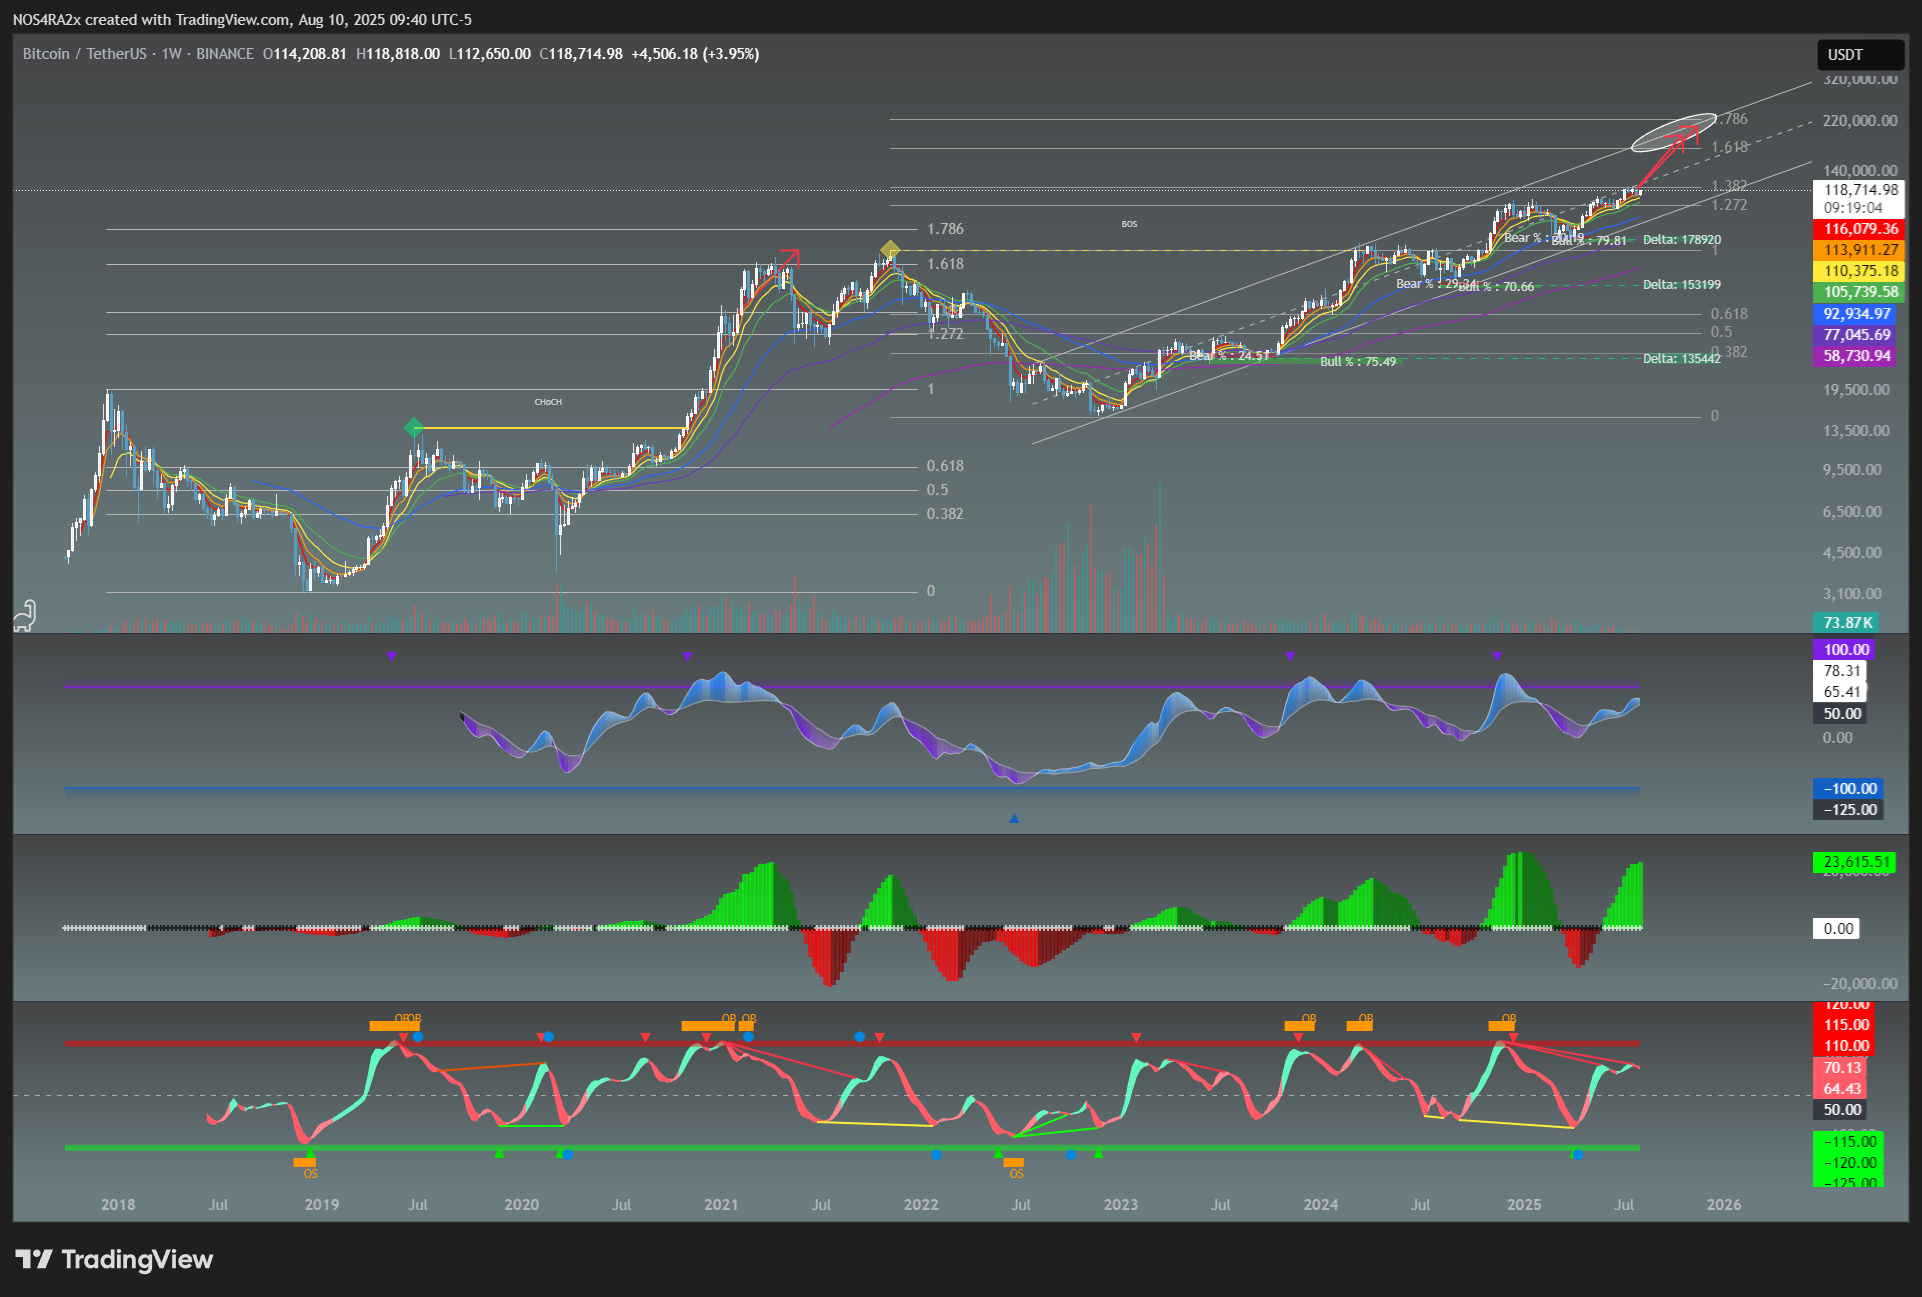This screenshot has width=1922, height=1297.
Task: Click the orange OS marker near mid-2022
Action: (1014, 1163)
